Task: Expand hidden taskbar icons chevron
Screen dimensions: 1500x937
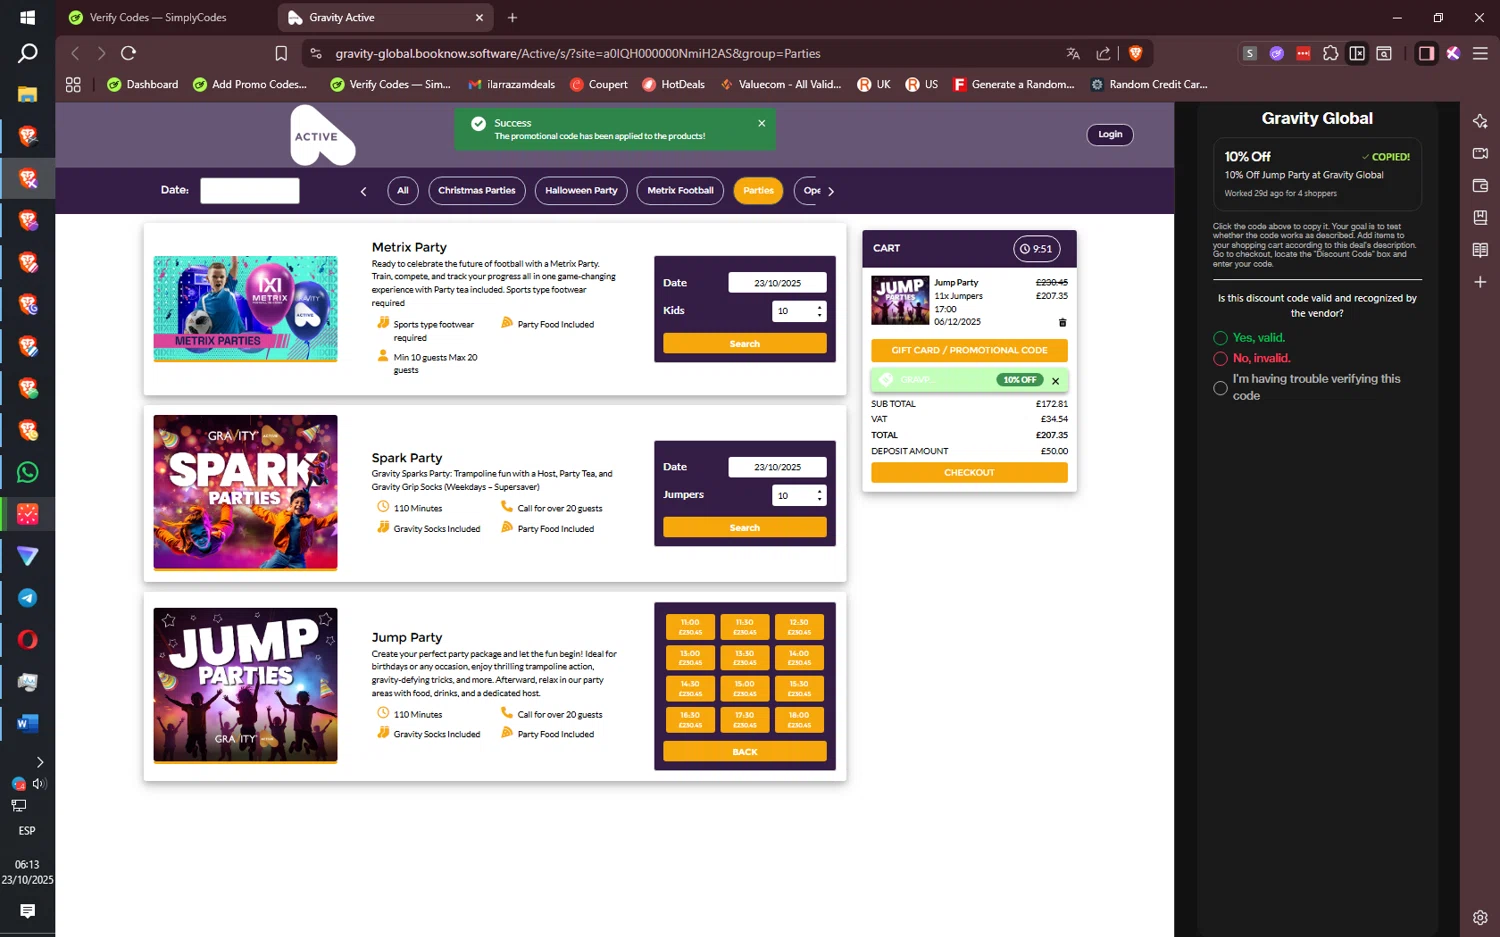Action: [x=39, y=762]
